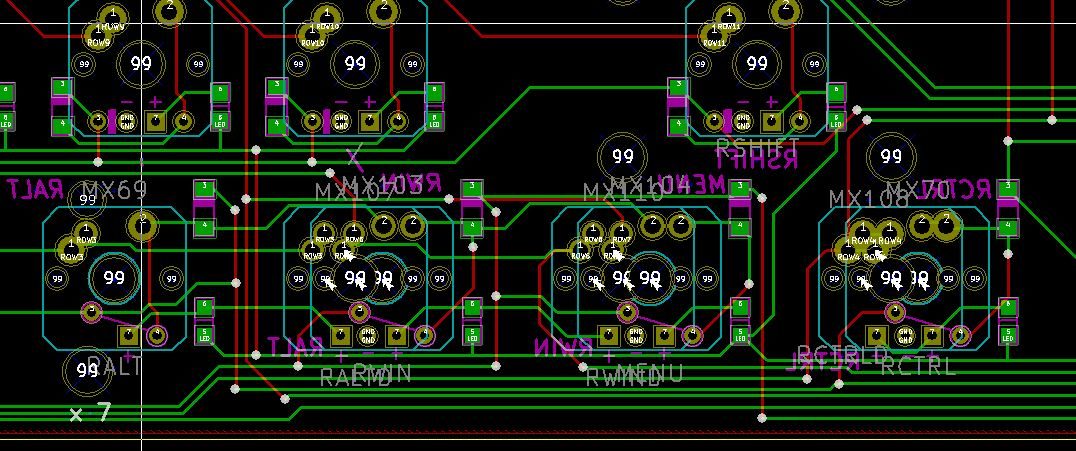Click magenta plus marker in ROW11 switch

coord(771,102)
